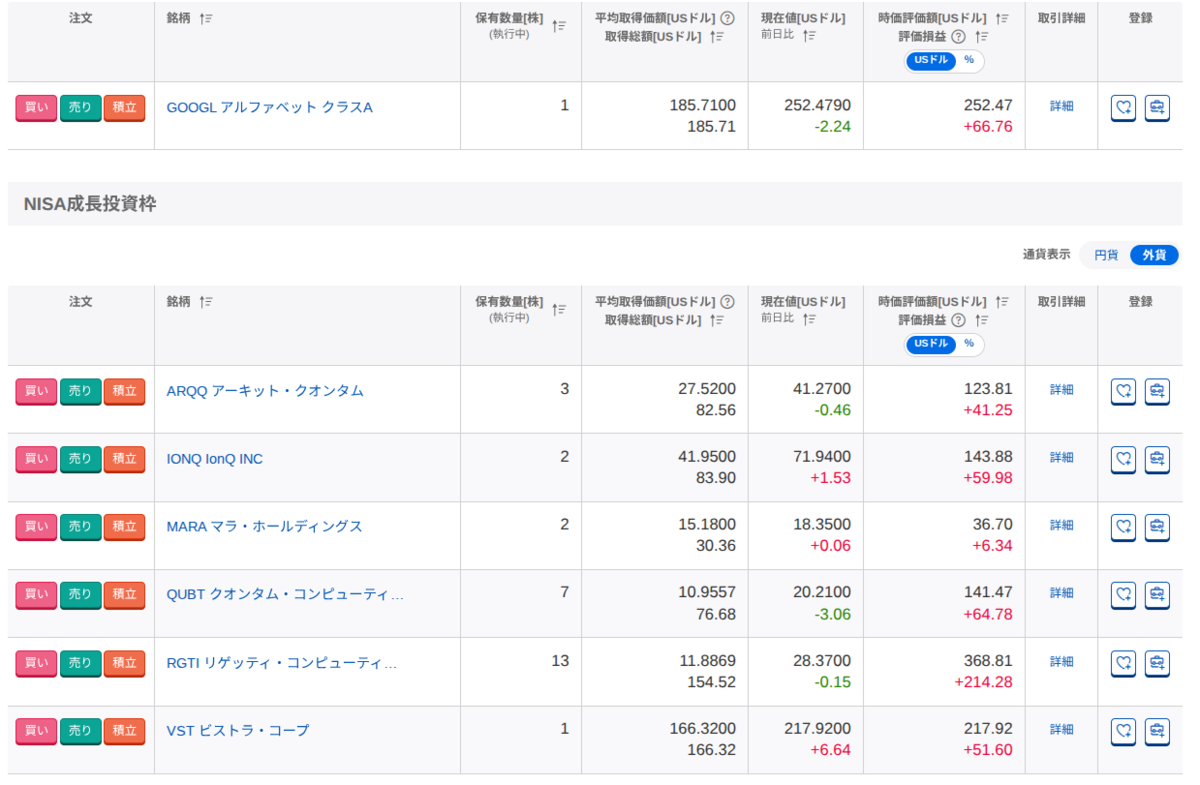Open 平均取得価額 help icon in GOOGL table
1200x785 pixels.
[x=727, y=18]
